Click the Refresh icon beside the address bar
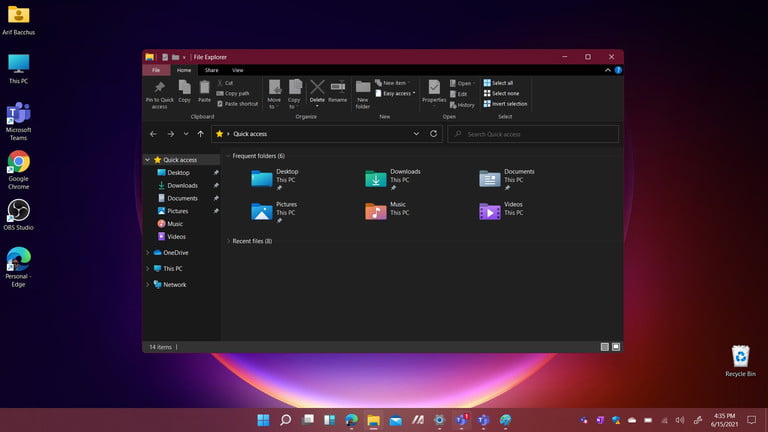The height and width of the screenshot is (432, 768). [433, 133]
